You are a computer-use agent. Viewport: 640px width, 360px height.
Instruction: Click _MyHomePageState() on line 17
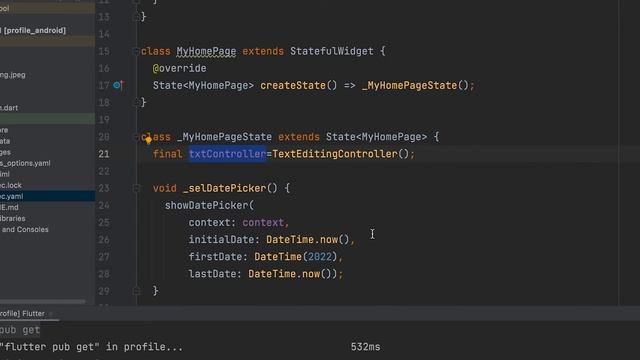pyautogui.click(x=415, y=85)
